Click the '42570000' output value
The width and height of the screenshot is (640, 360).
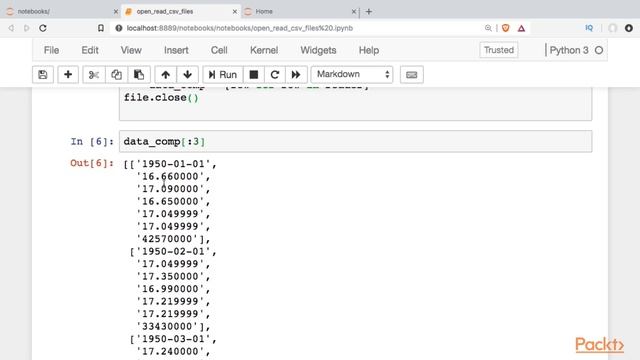(x=167, y=239)
